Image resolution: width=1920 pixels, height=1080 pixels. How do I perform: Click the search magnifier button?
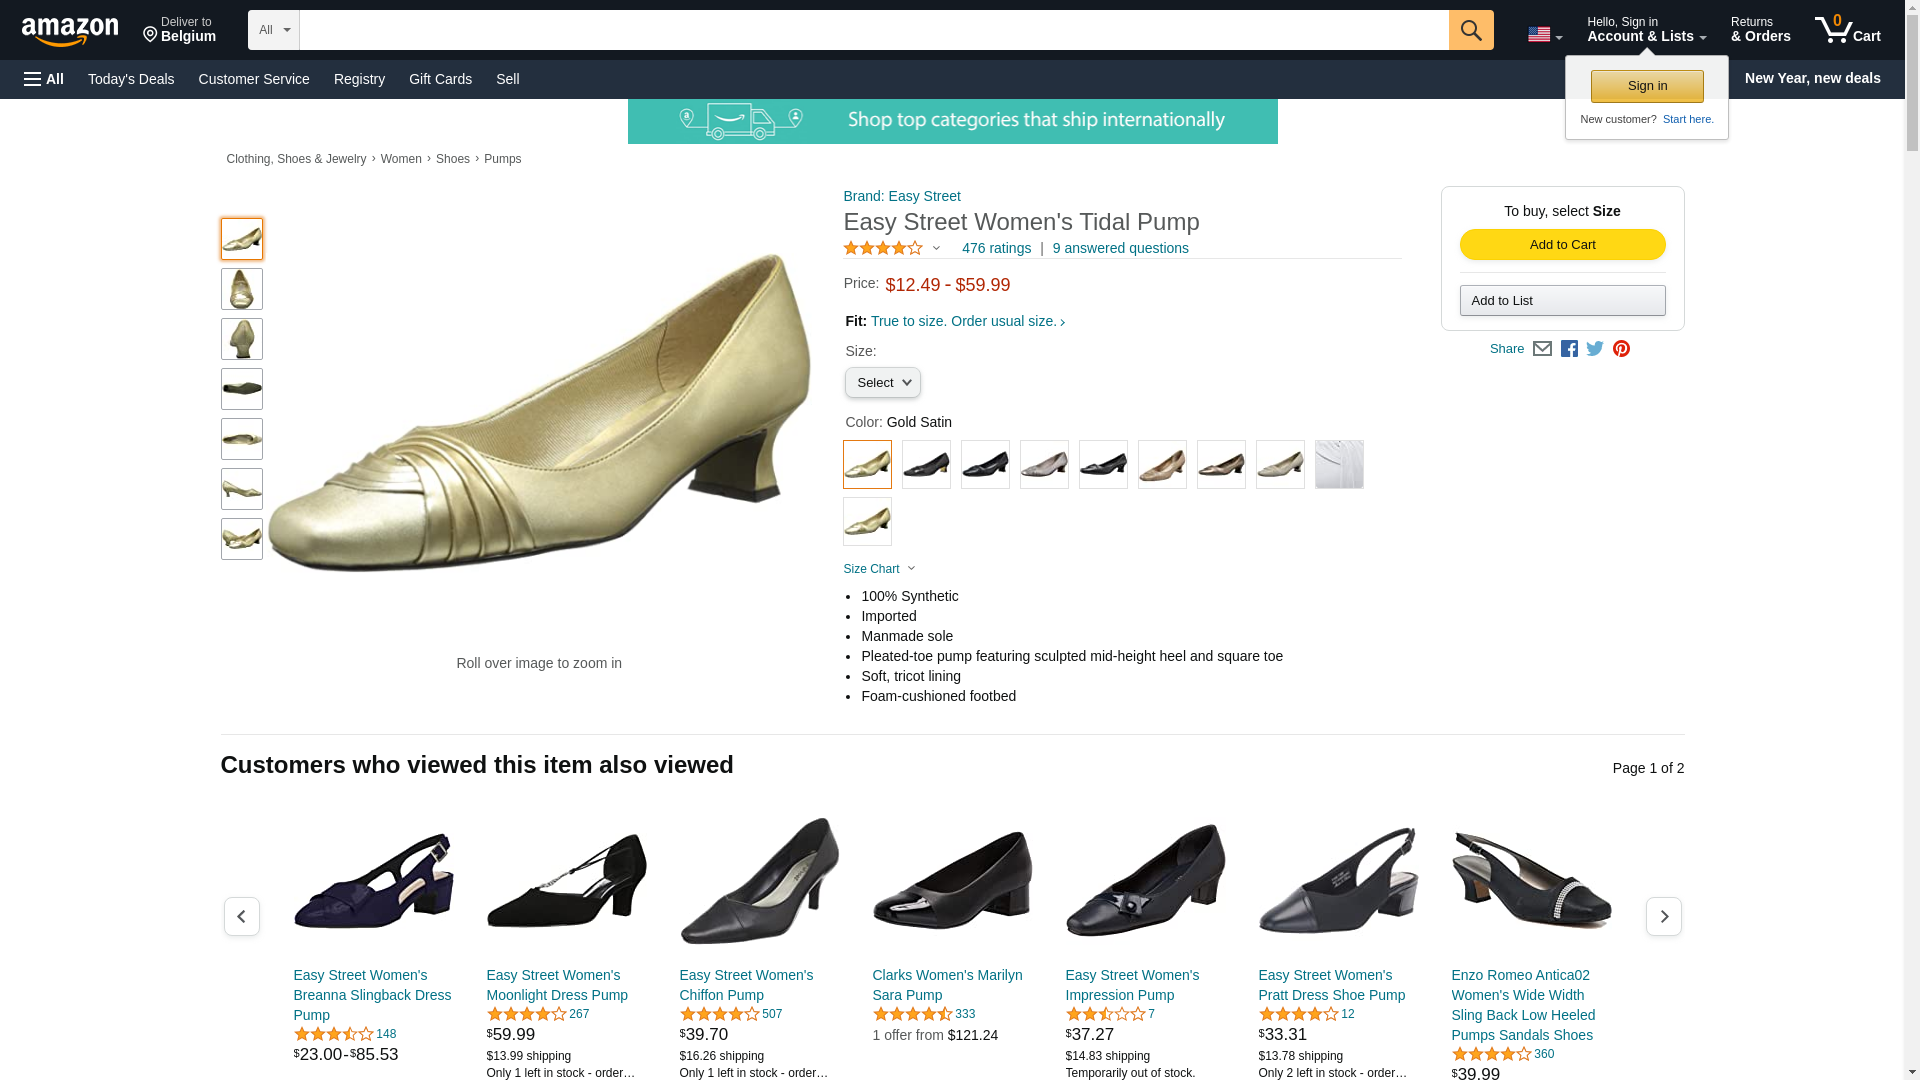click(x=1470, y=30)
